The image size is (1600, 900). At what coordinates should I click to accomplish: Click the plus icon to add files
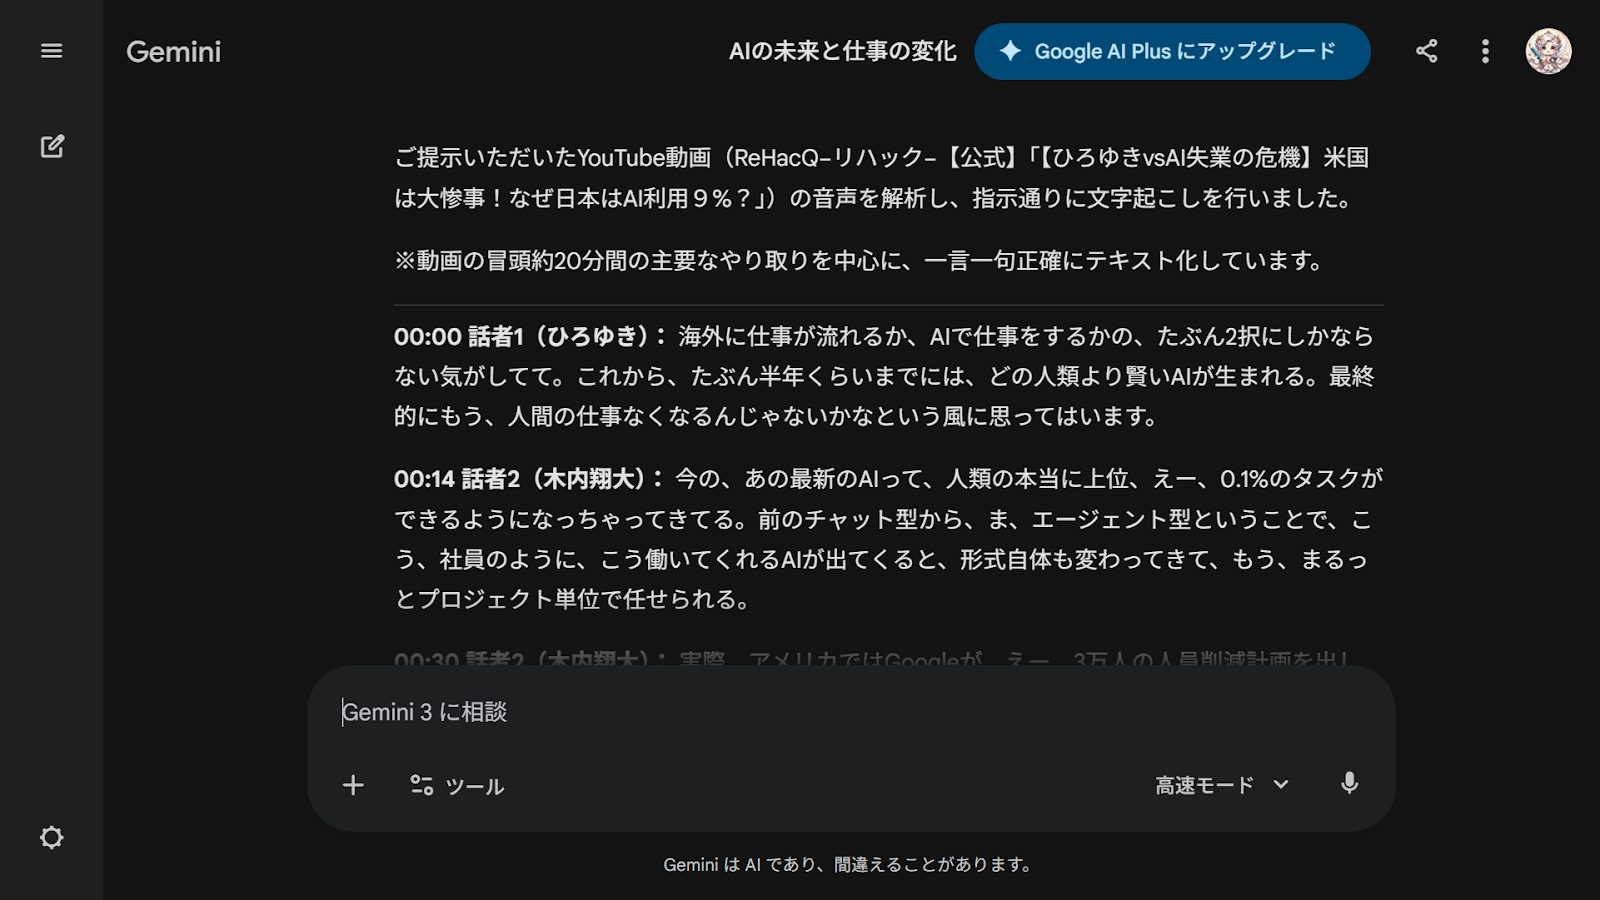(353, 785)
